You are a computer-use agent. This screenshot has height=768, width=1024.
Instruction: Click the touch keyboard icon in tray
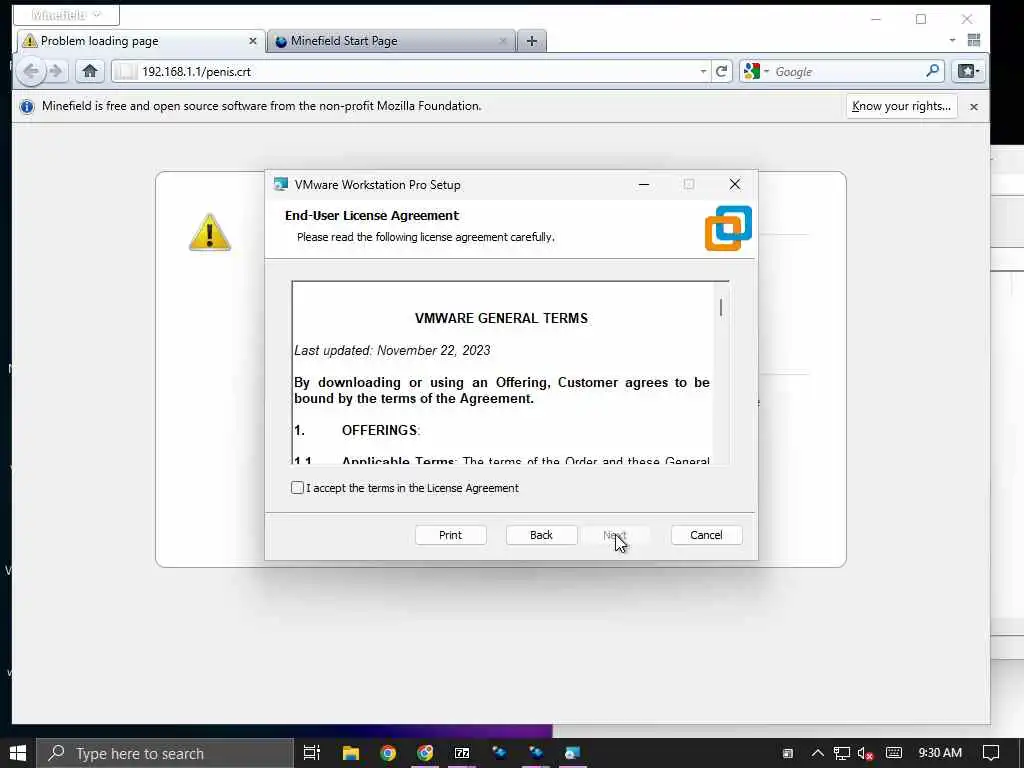(x=893, y=753)
